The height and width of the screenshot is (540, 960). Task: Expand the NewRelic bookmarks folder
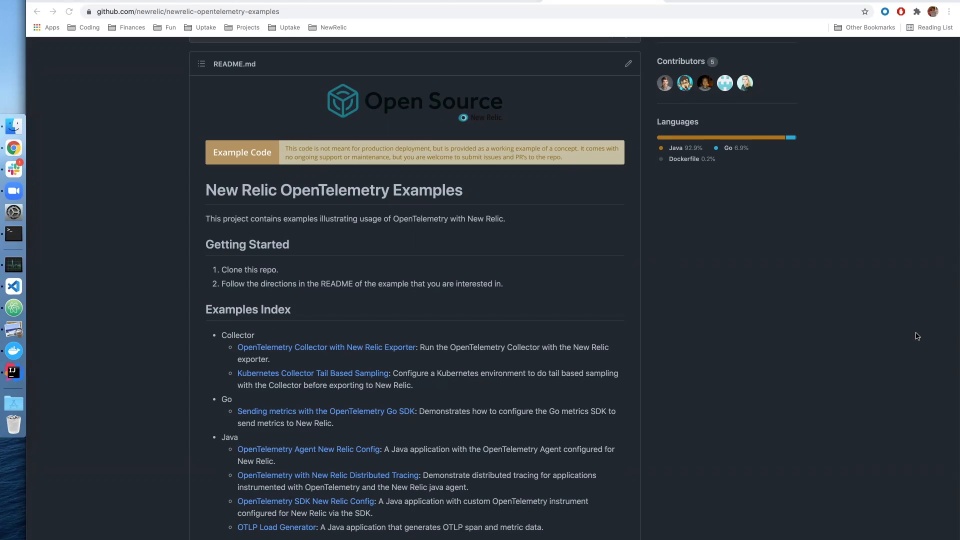pyautogui.click(x=327, y=28)
